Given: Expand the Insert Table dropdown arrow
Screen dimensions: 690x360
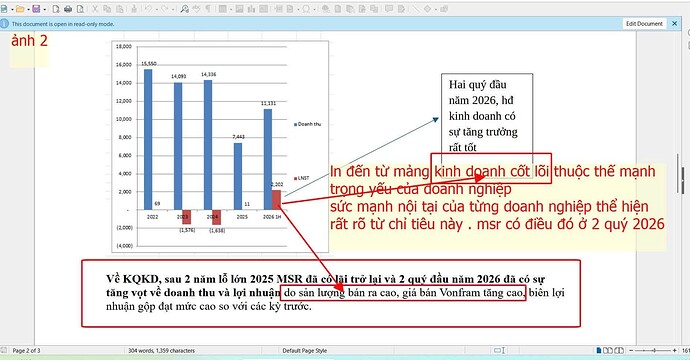Looking at the screenshot, I should (x=231, y=9).
